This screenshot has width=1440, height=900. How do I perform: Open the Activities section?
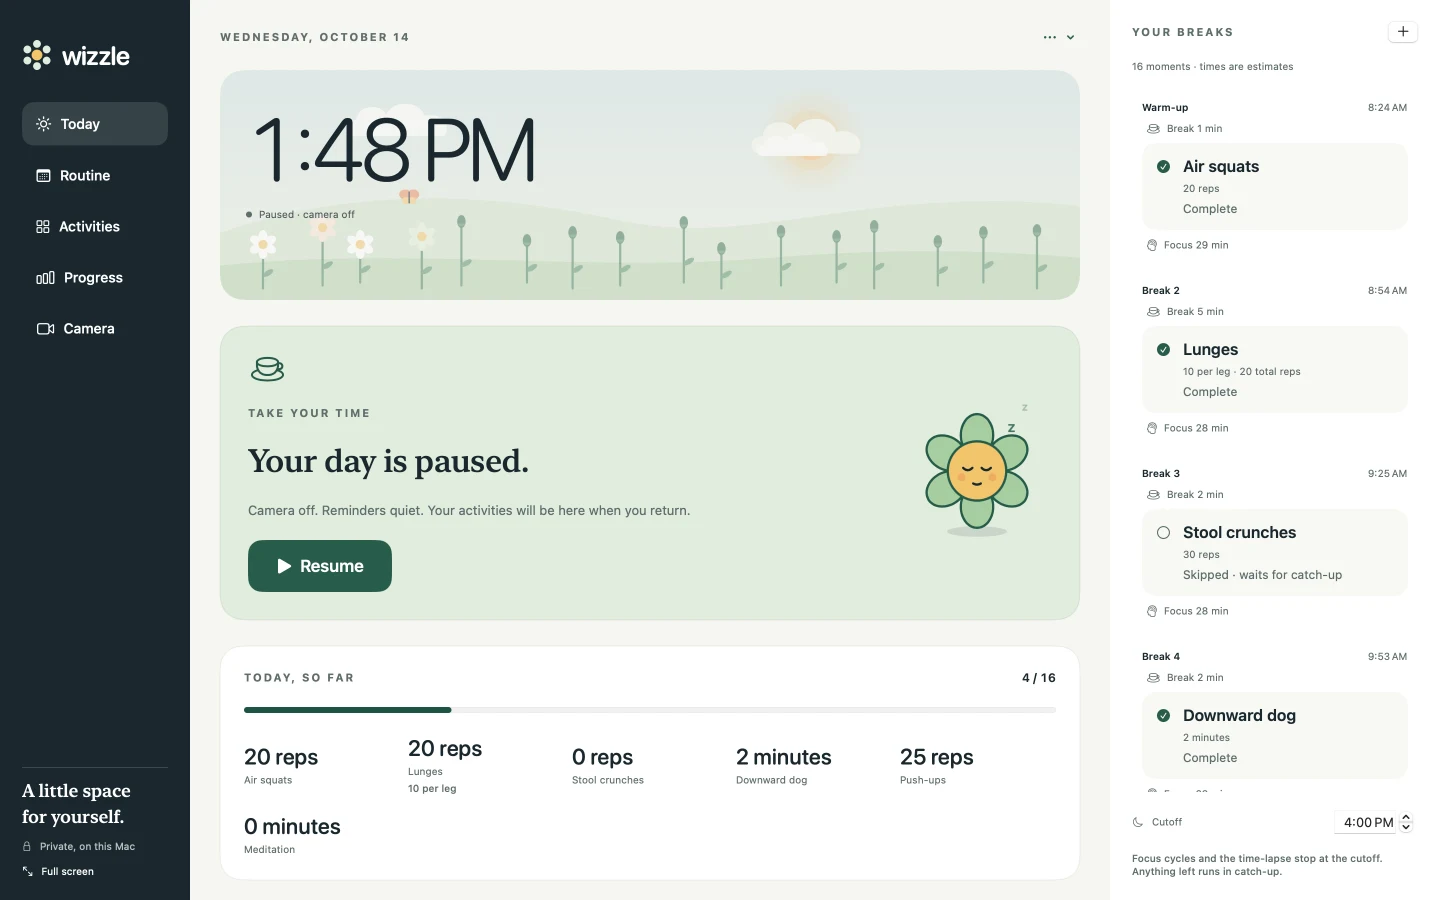pos(95,227)
